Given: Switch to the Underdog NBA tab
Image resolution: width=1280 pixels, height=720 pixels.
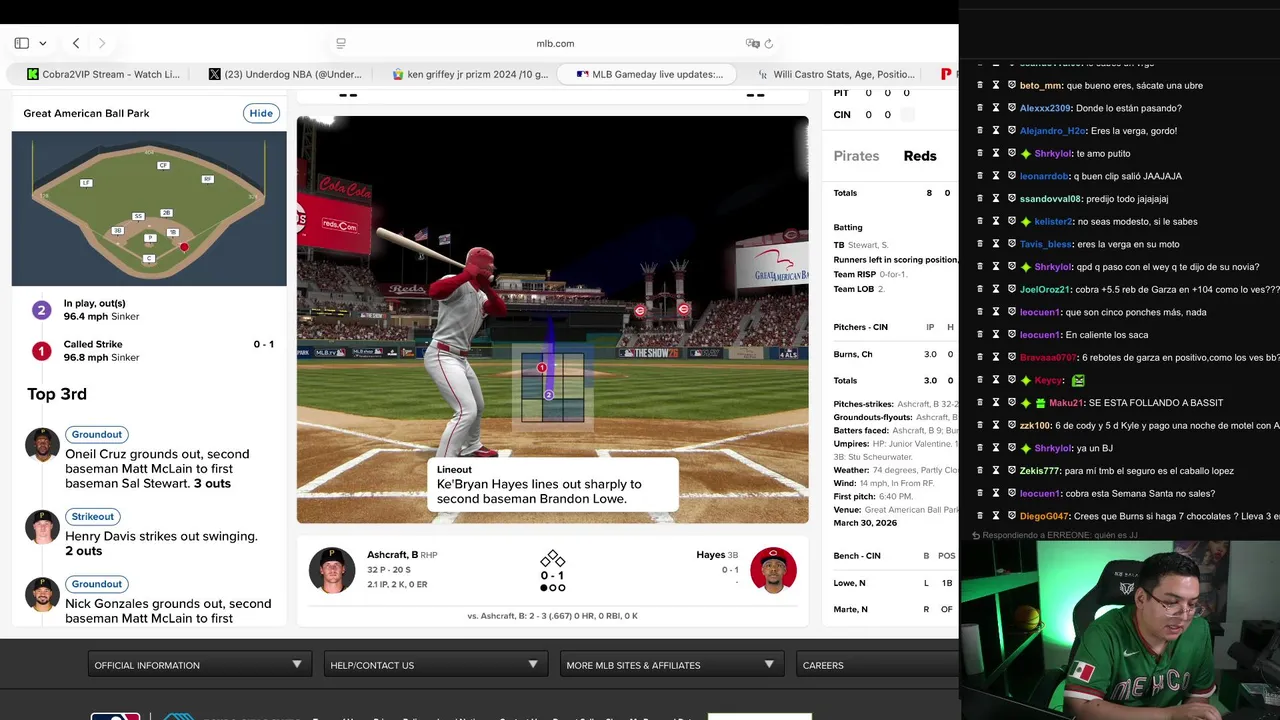Looking at the screenshot, I should click(x=285, y=74).
